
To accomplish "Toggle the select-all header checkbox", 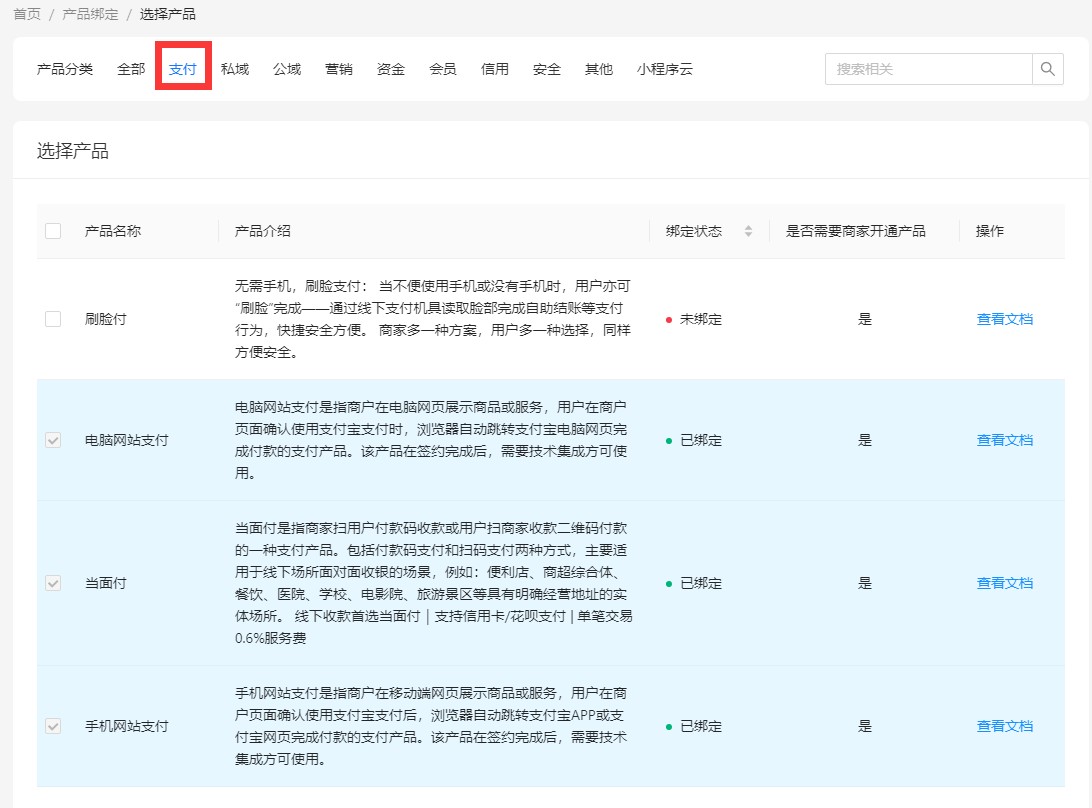I will tap(53, 231).
